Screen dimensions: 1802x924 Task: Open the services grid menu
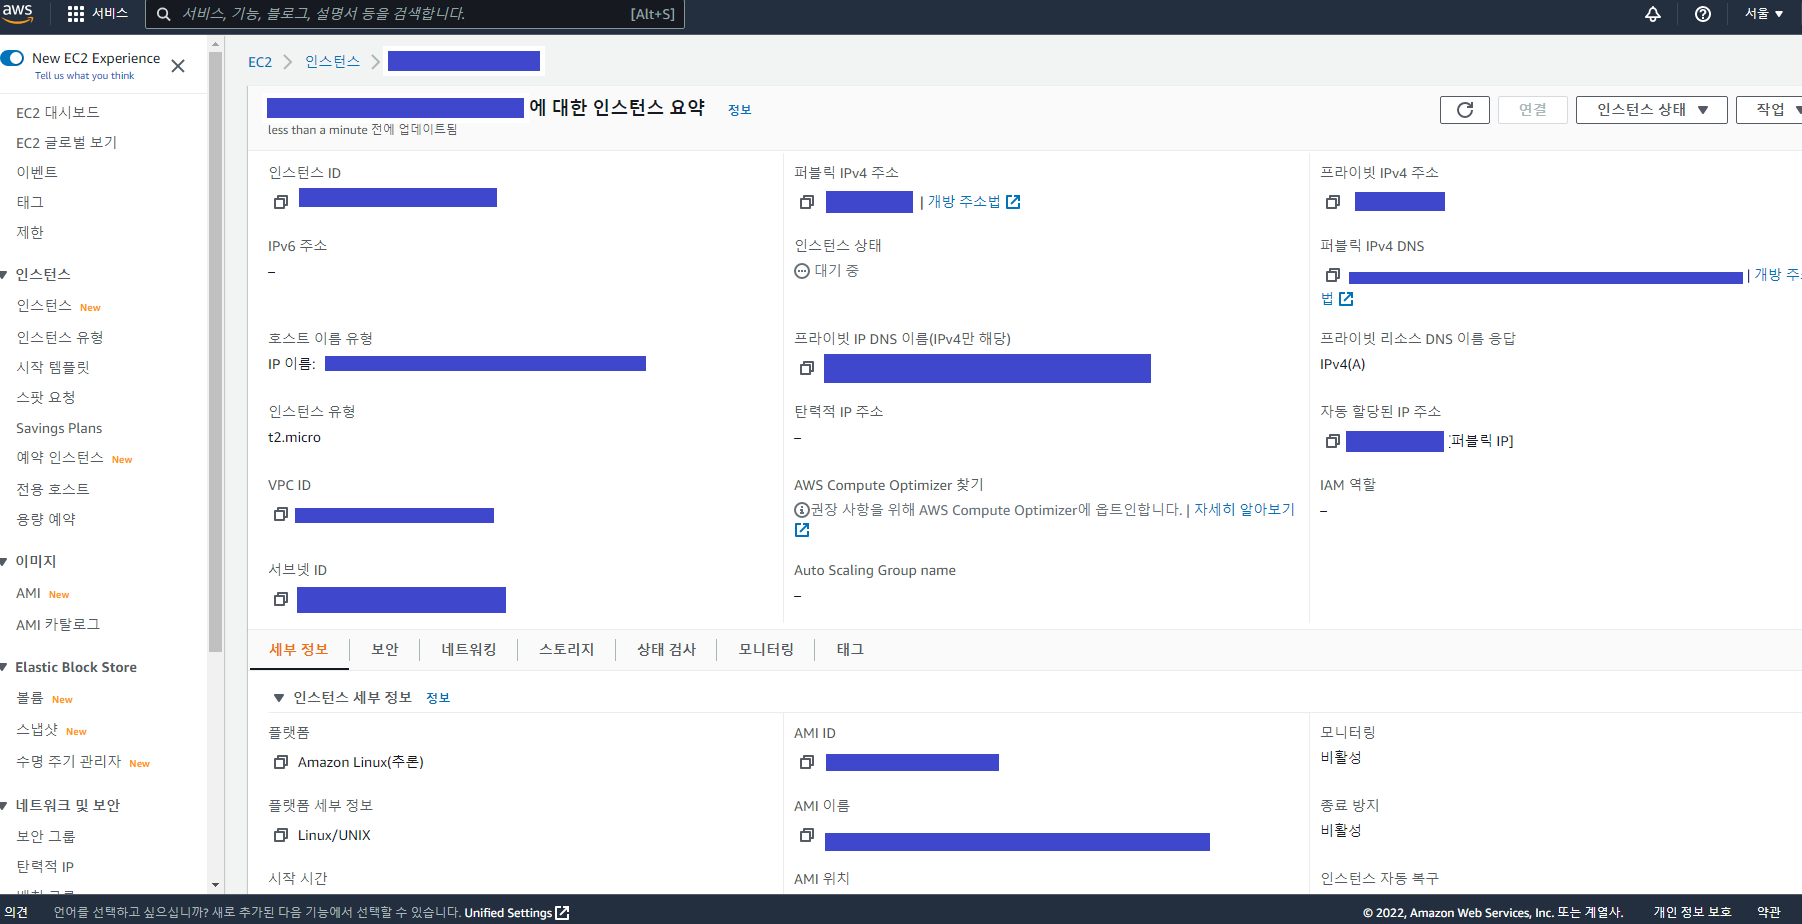click(76, 14)
